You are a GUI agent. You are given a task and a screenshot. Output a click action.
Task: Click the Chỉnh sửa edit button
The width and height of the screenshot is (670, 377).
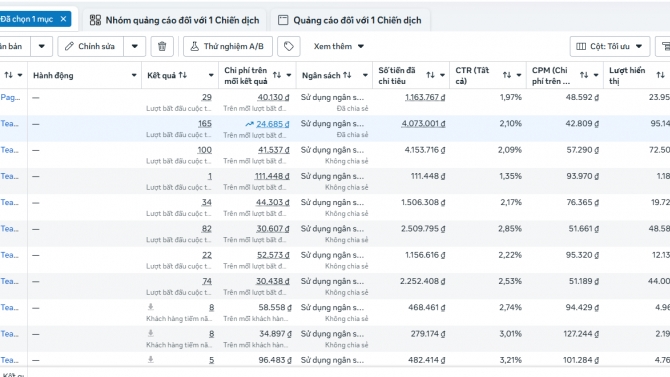click(91, 46)
